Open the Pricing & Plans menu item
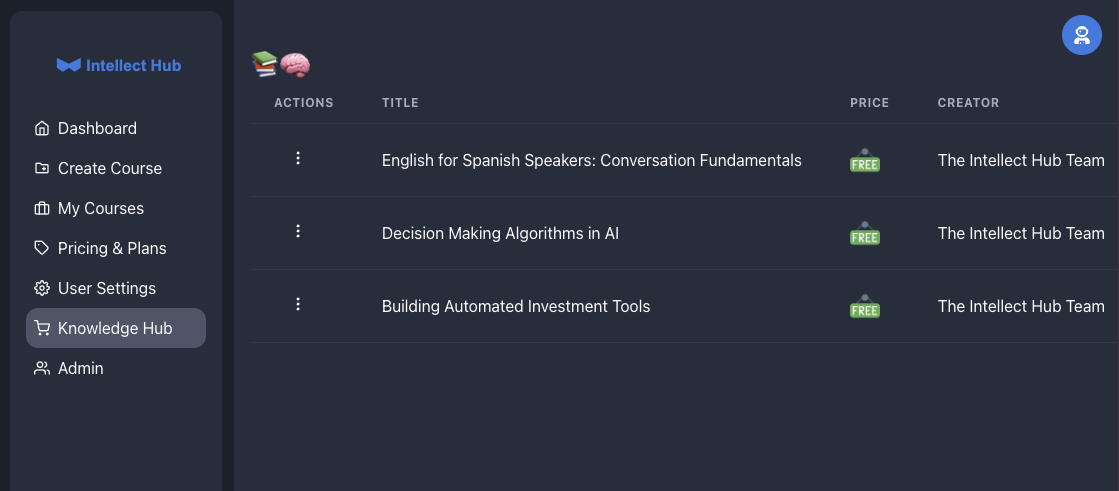1119x491 pixels. pos(112,248)
